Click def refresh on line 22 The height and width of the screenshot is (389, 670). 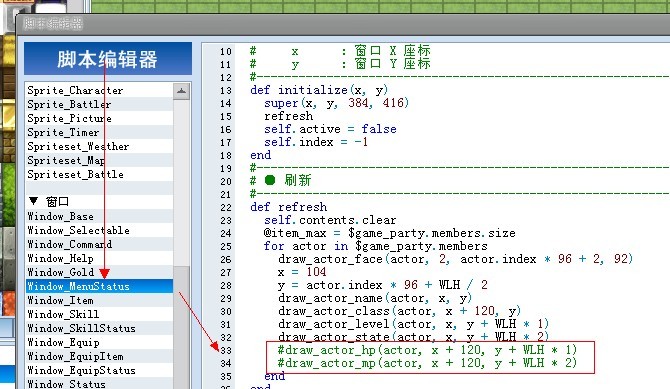click(x=288, y=207)
